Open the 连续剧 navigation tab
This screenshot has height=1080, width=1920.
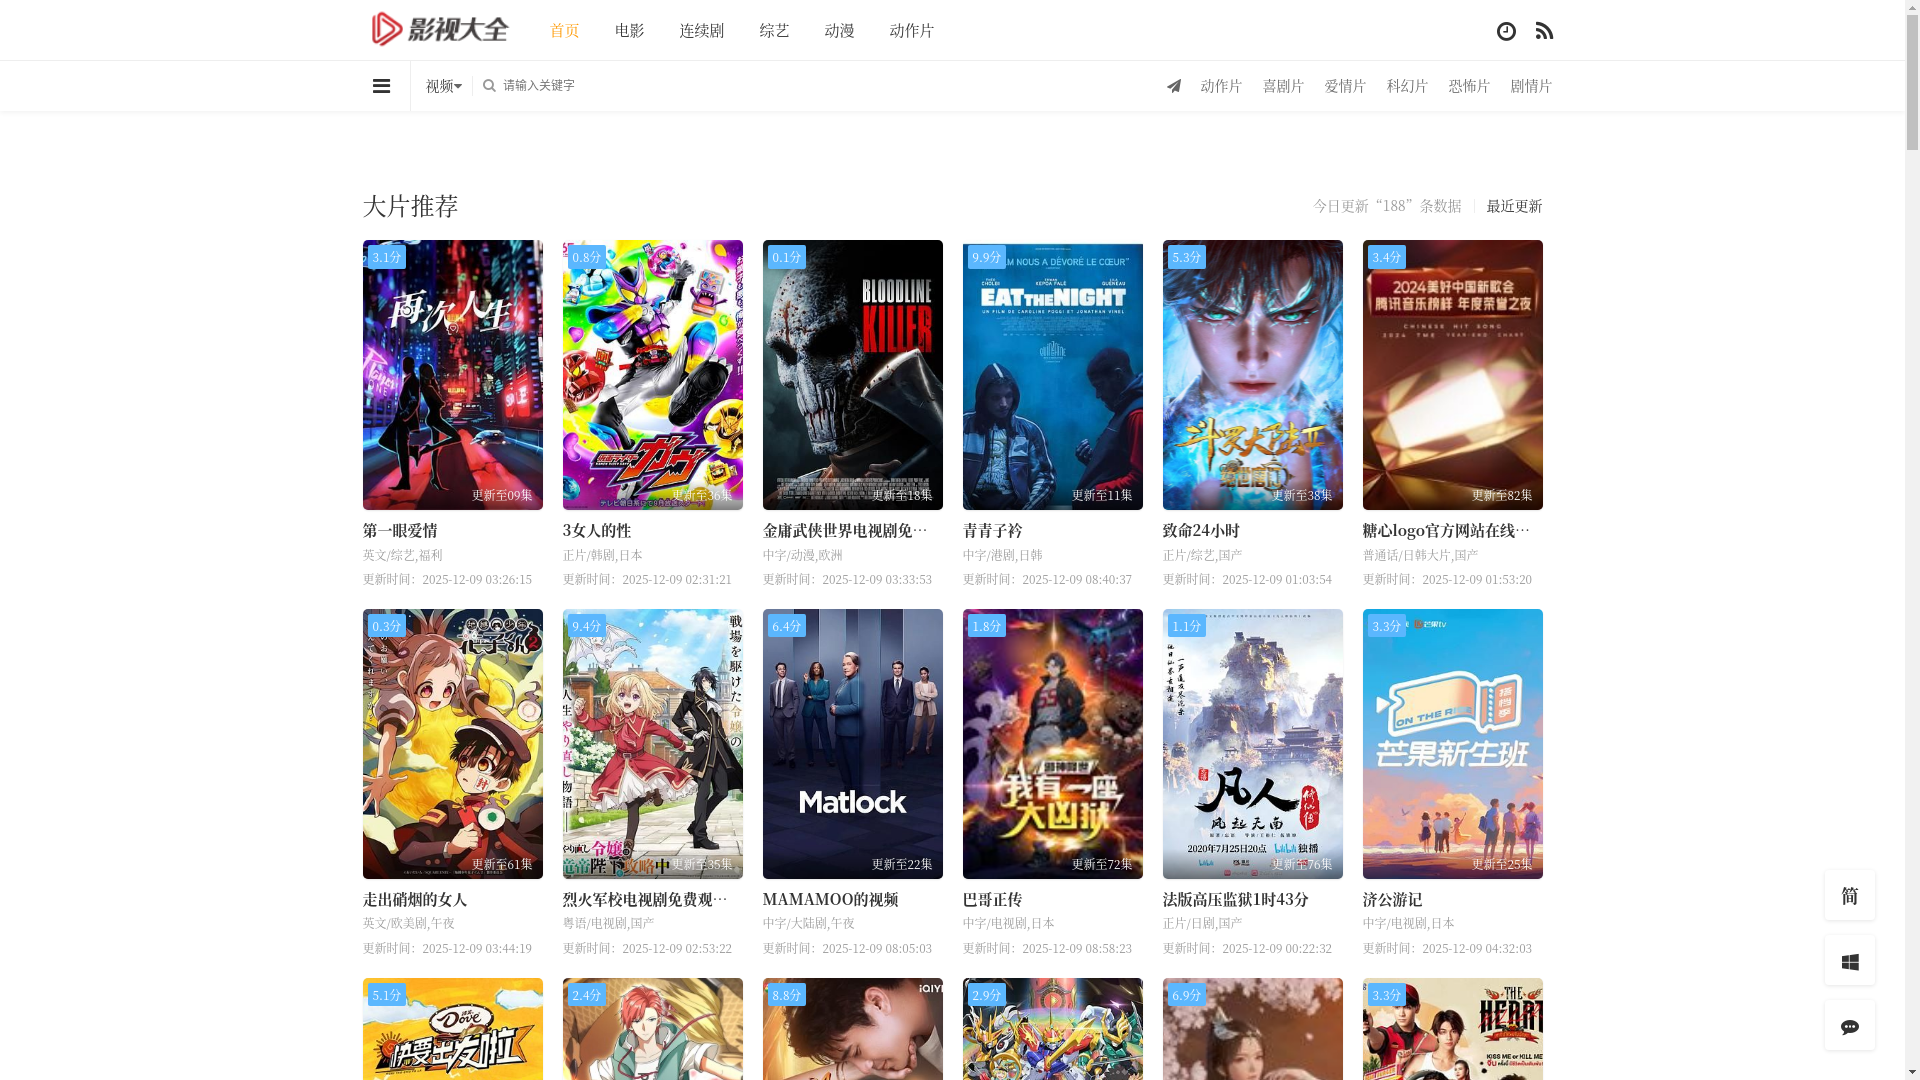tap(701, 31)
